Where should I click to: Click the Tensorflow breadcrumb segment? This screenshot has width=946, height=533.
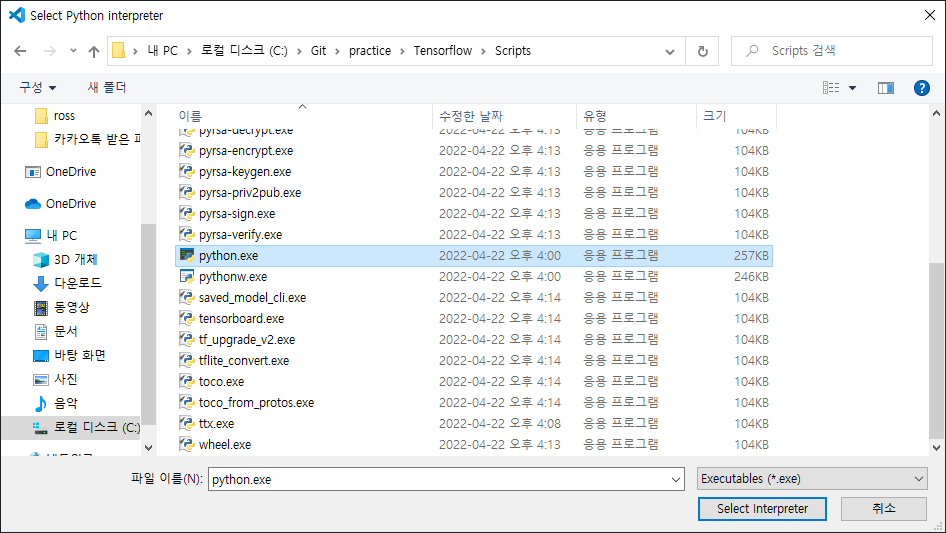[x=443, y=51]
